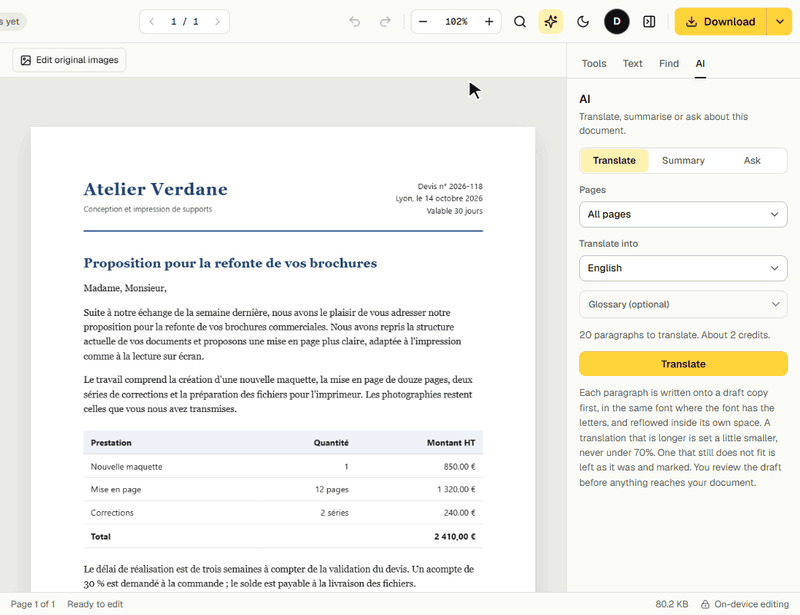Click the 12 pages quantity cell

click(332, 489)
